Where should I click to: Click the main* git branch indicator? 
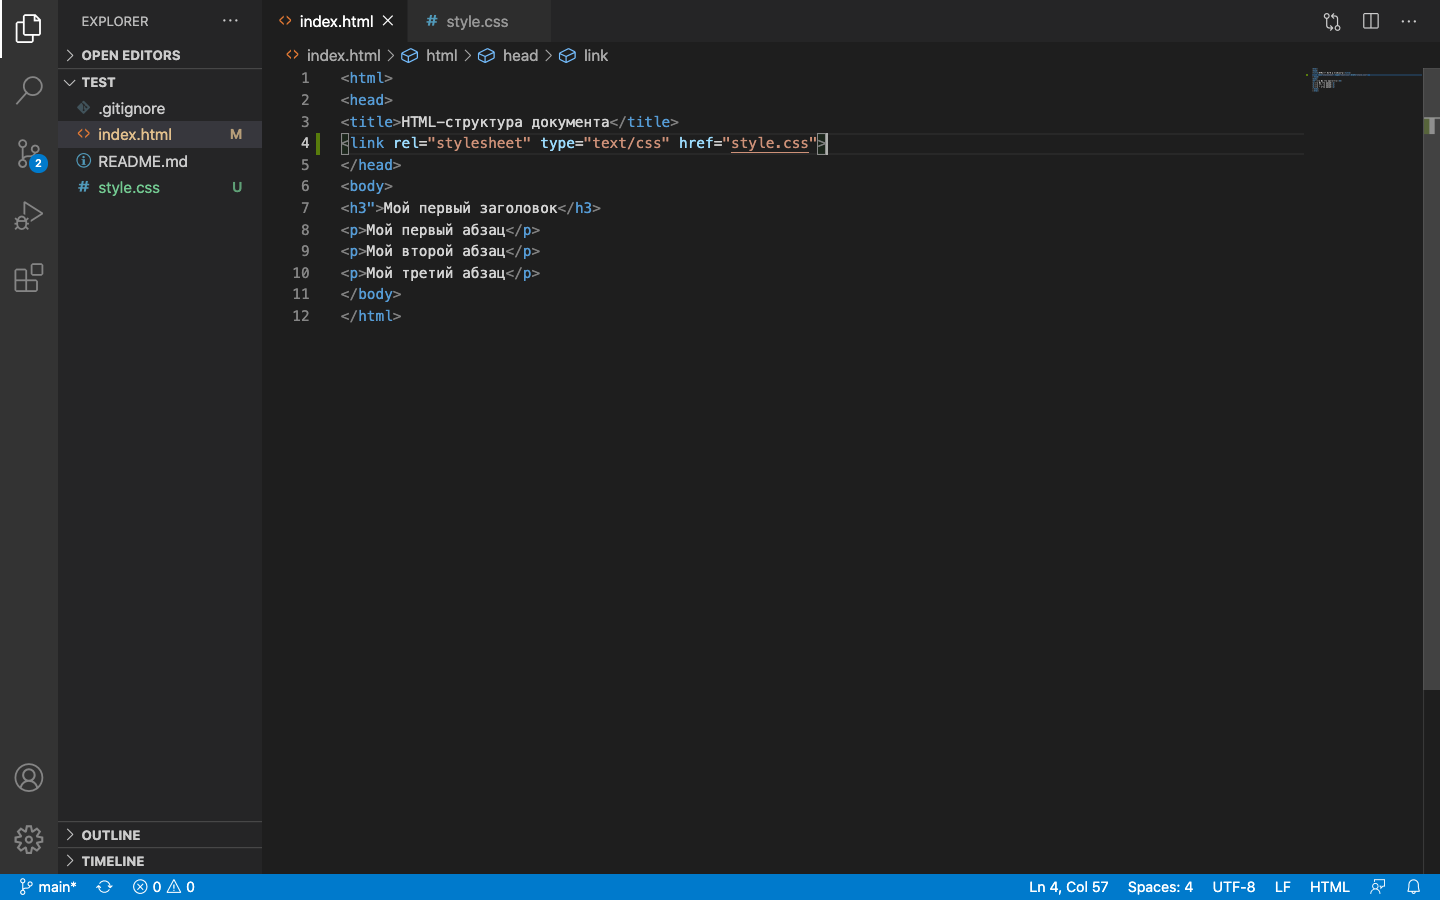pyautogui.click(x=48, y=887)
